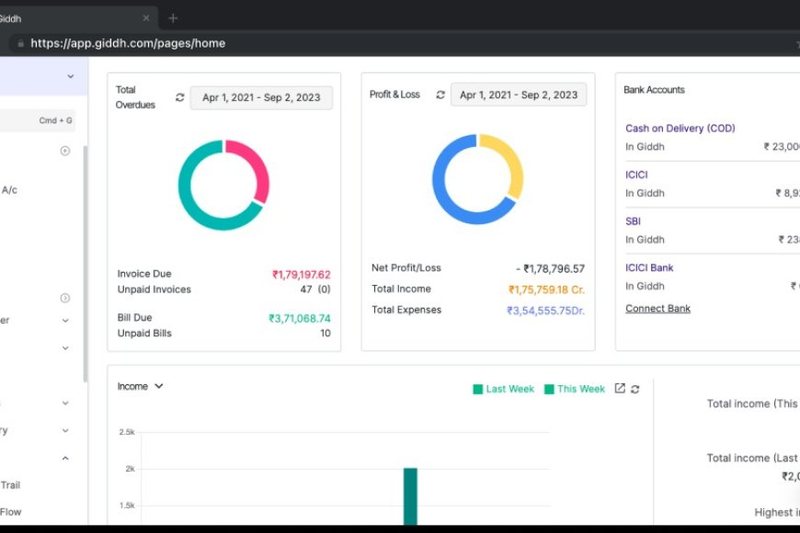This screenshot has width=800, height=533.
Task: Open the A/c sidebar item
Action: click(x=9, y=190)
